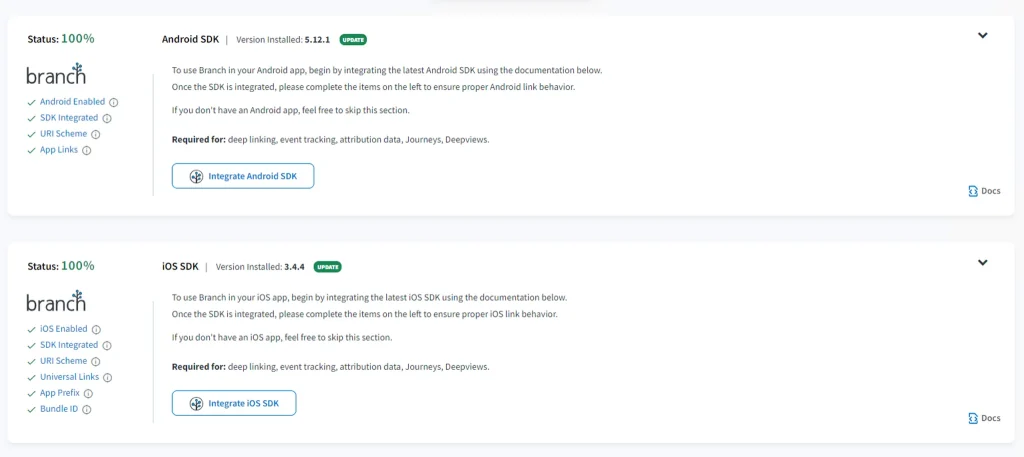
Task: Click Branch logo in iOS SDK card
Action: [x=56, y=301]
